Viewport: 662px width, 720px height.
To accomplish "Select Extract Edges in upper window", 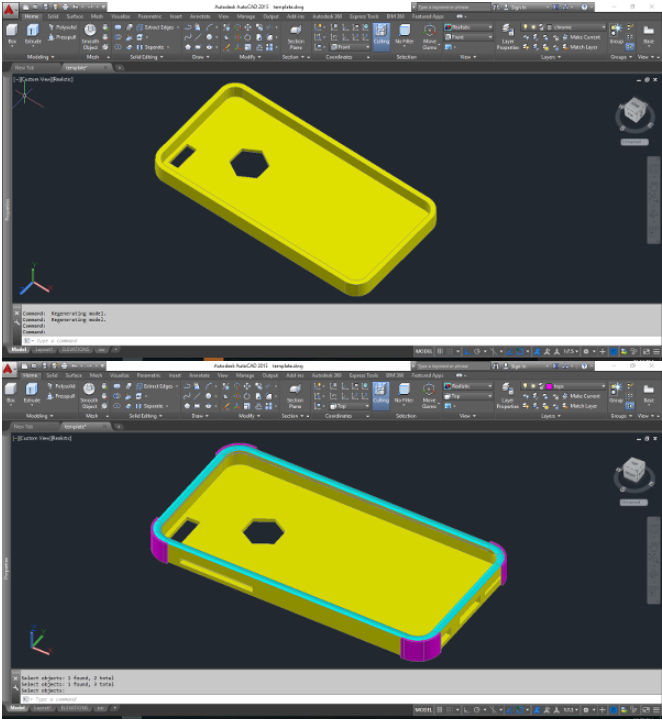I will (x=157, y=27).
